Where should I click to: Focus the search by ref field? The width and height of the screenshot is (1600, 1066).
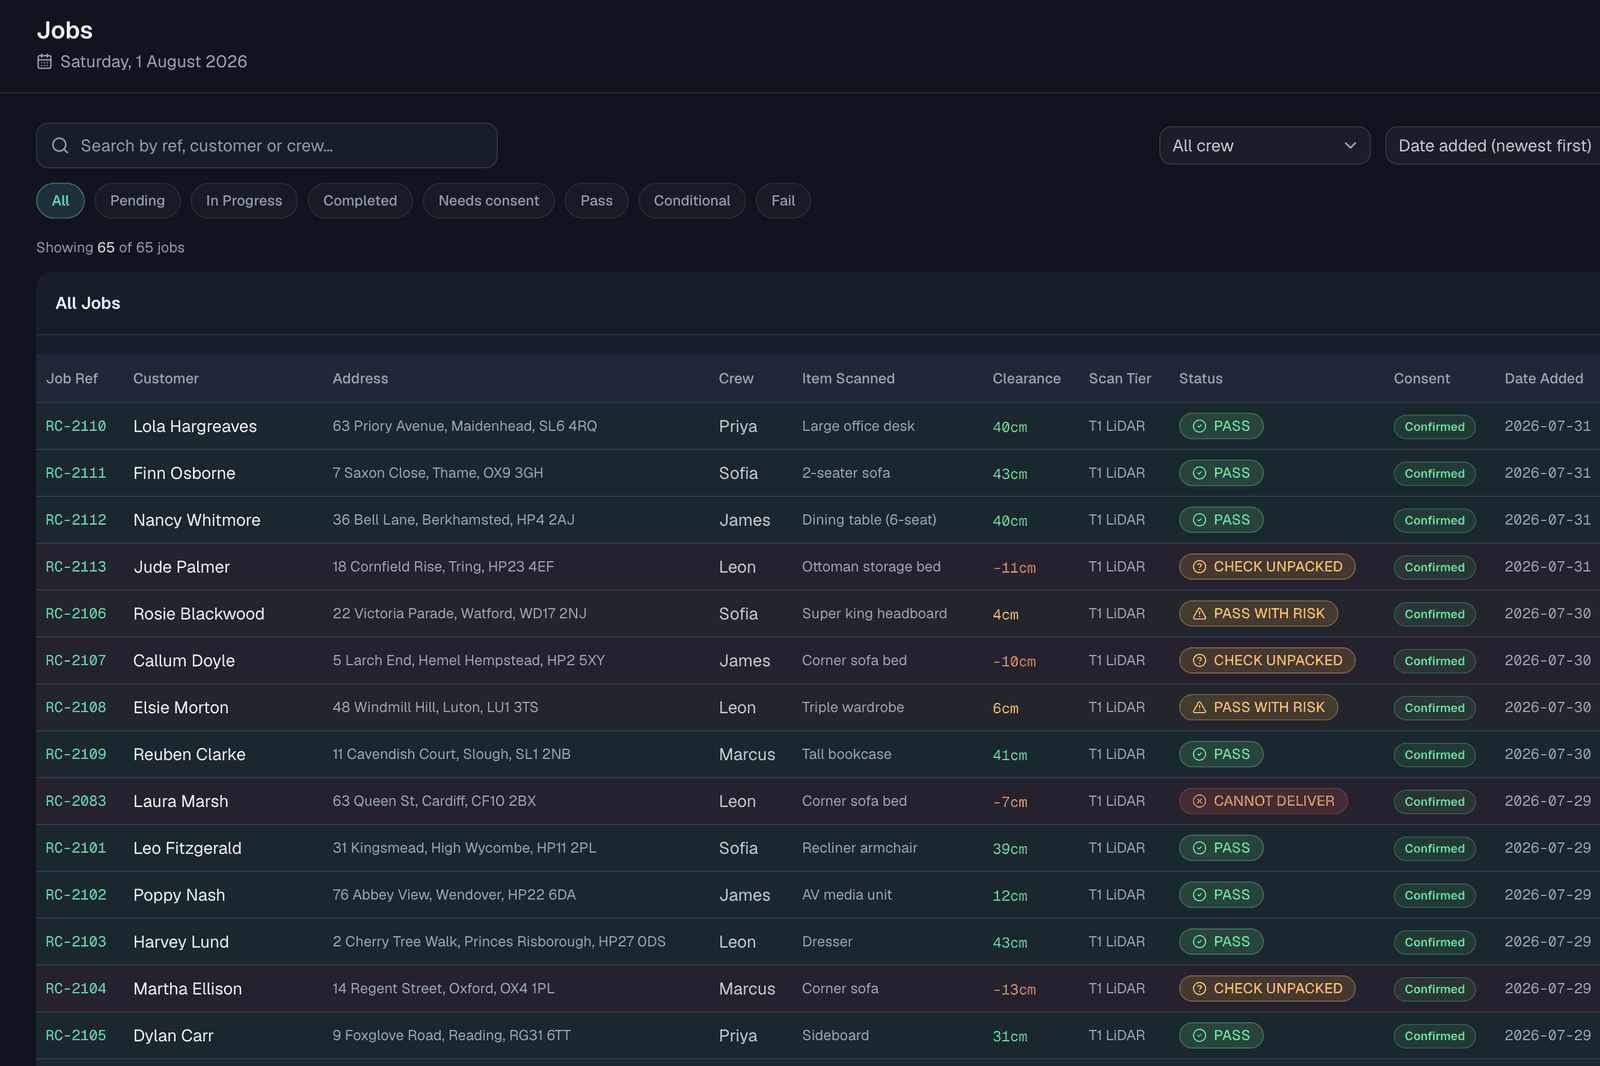[x=267, y=146]
